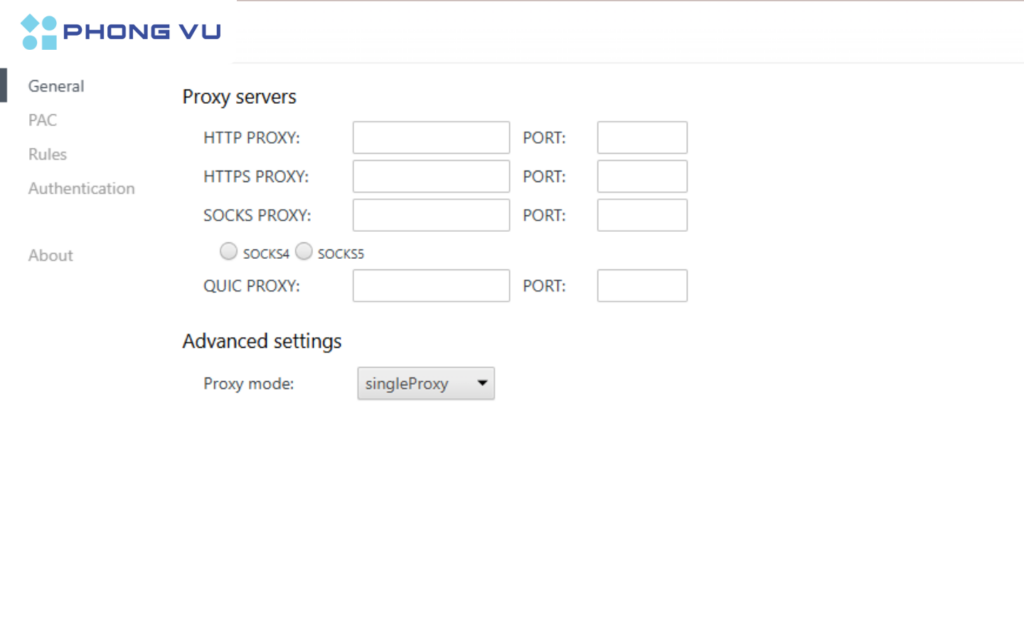Screen dimensions: 1024x640
Task: Open the Proxy mode dropdown
Action: (425, 383)
